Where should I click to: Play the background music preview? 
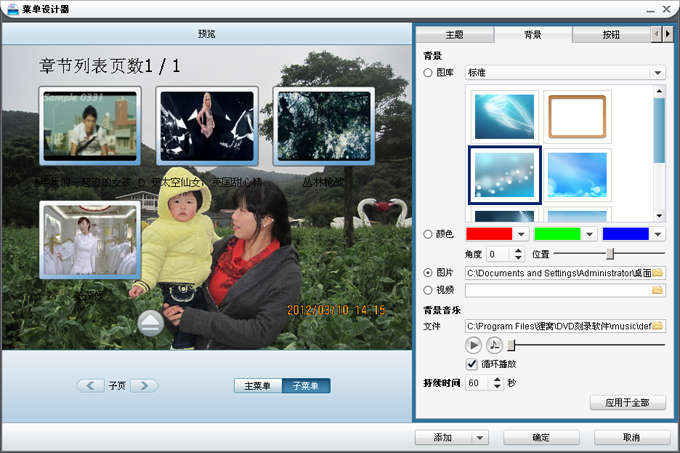(x=473, y=345)
